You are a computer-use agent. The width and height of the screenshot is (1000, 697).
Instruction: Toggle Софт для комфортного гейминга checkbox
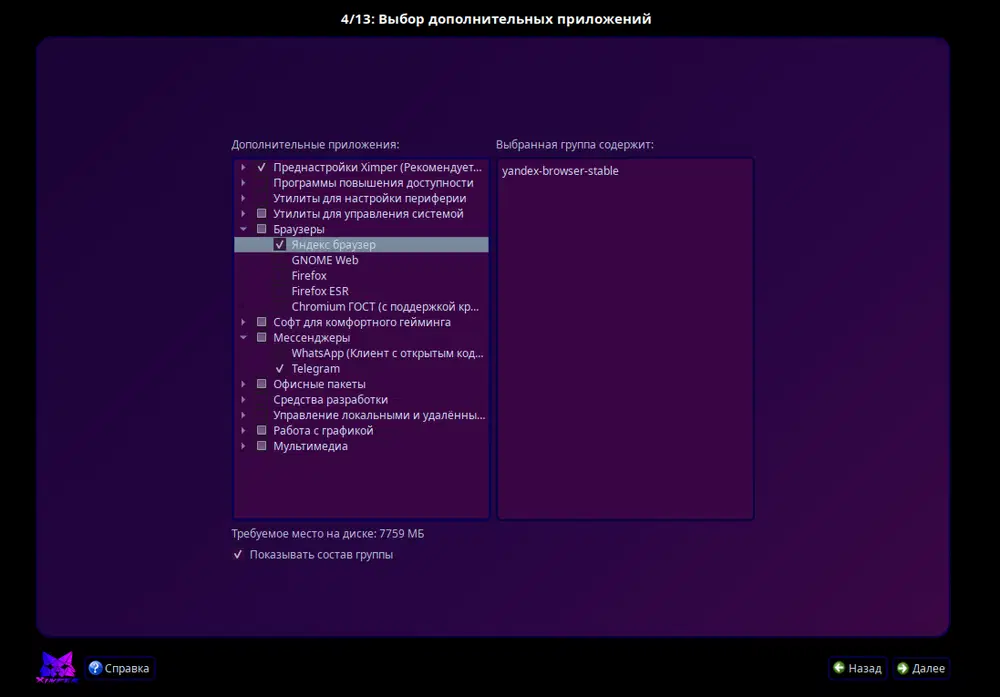[x=261, y=322]
